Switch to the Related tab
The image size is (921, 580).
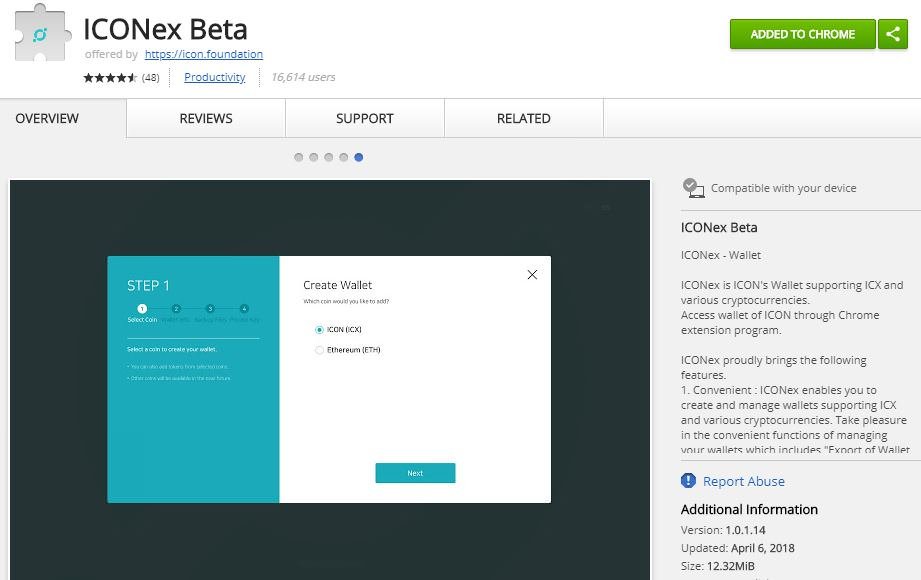tap(524, 118)
